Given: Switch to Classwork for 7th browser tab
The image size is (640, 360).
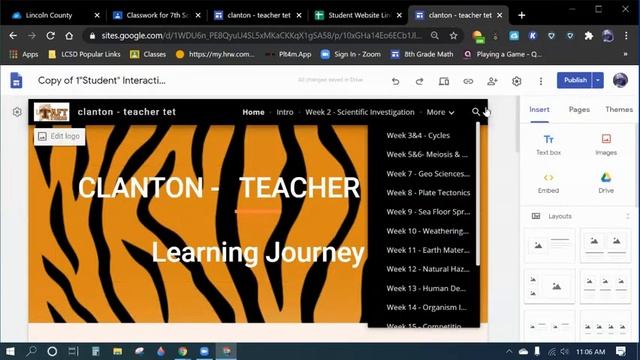Looking at the screenshot, I should click(x=157, y=16).
